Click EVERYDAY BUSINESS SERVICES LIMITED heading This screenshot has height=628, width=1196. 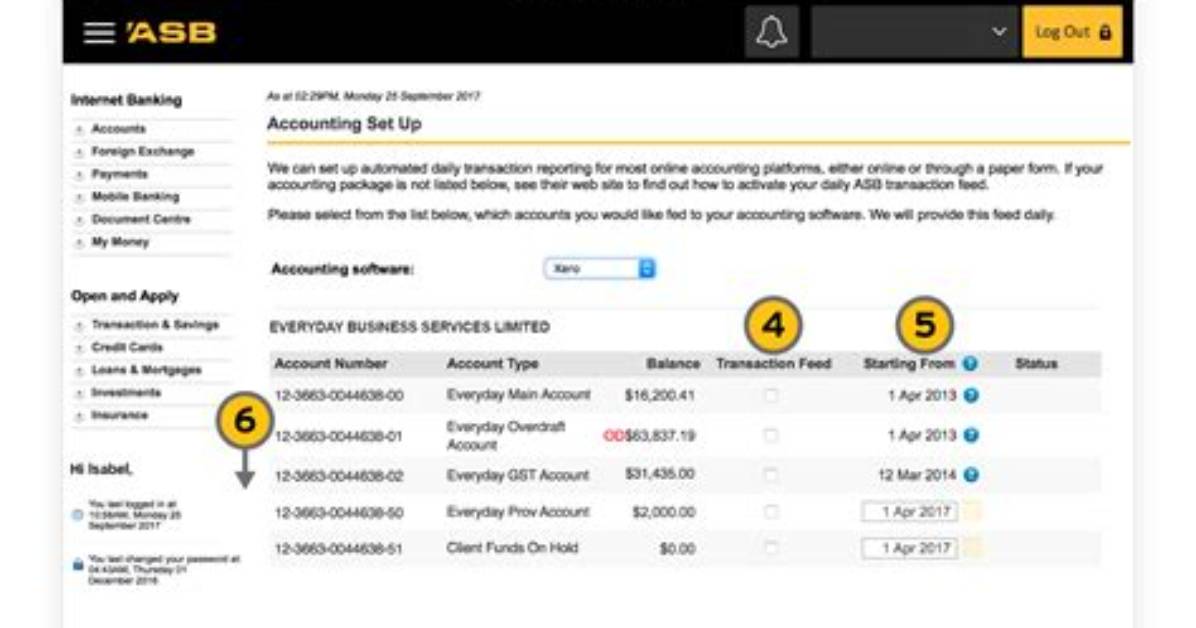click(x=410, y=327)
